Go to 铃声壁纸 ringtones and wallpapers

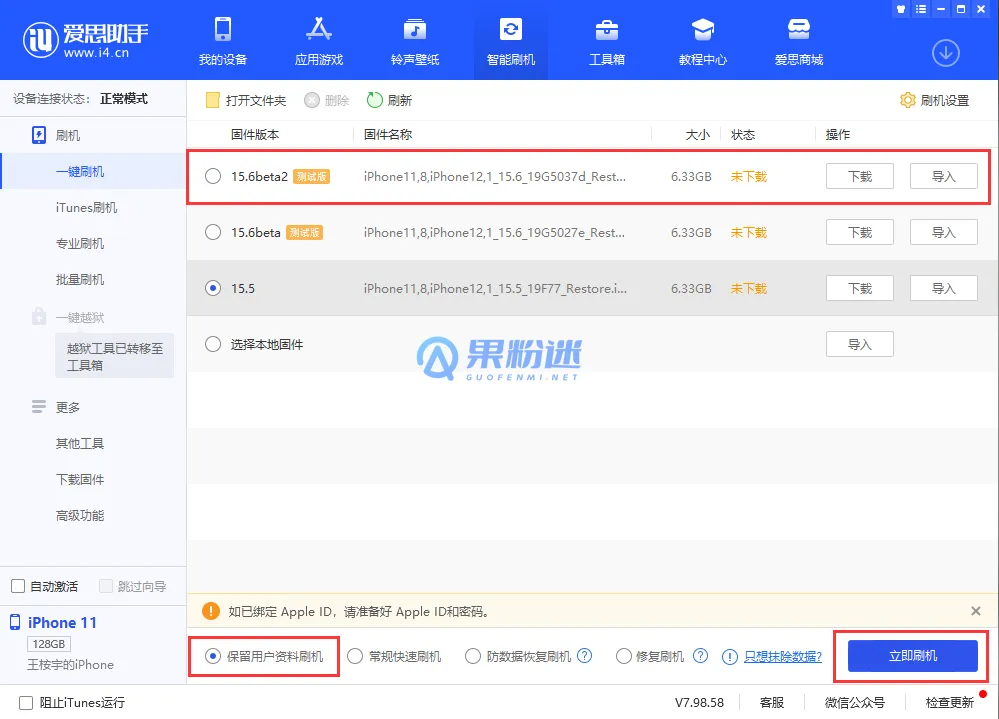coord(414,29)
